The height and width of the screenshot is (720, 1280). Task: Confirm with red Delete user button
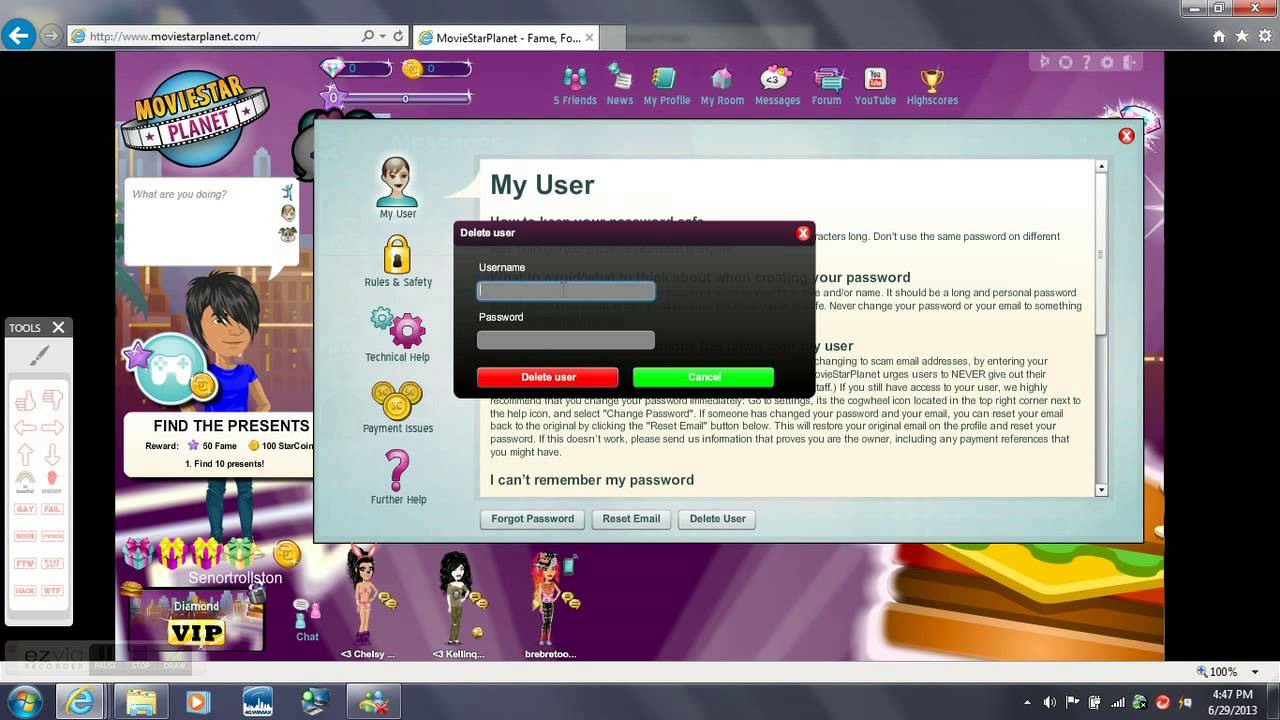point(548,377)
